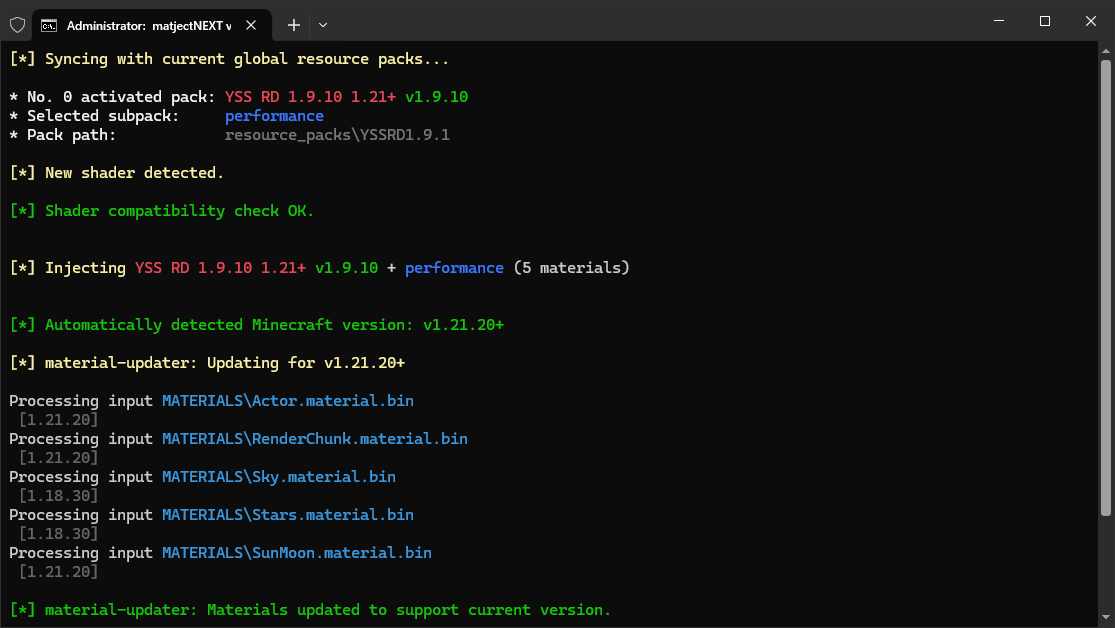Select the Administrator: matjectNEXT tab

click(151, 26)
